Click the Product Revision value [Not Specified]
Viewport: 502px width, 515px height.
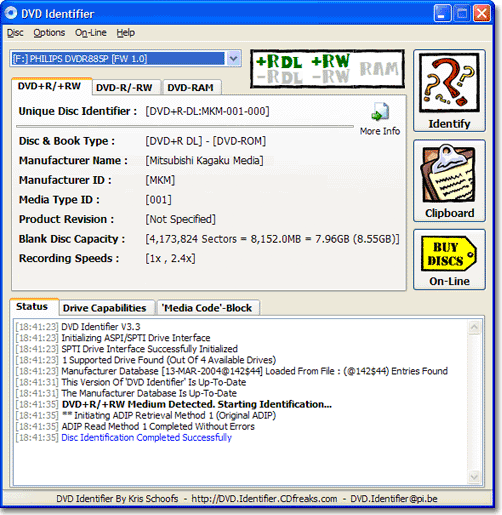(x=180, y=219)
